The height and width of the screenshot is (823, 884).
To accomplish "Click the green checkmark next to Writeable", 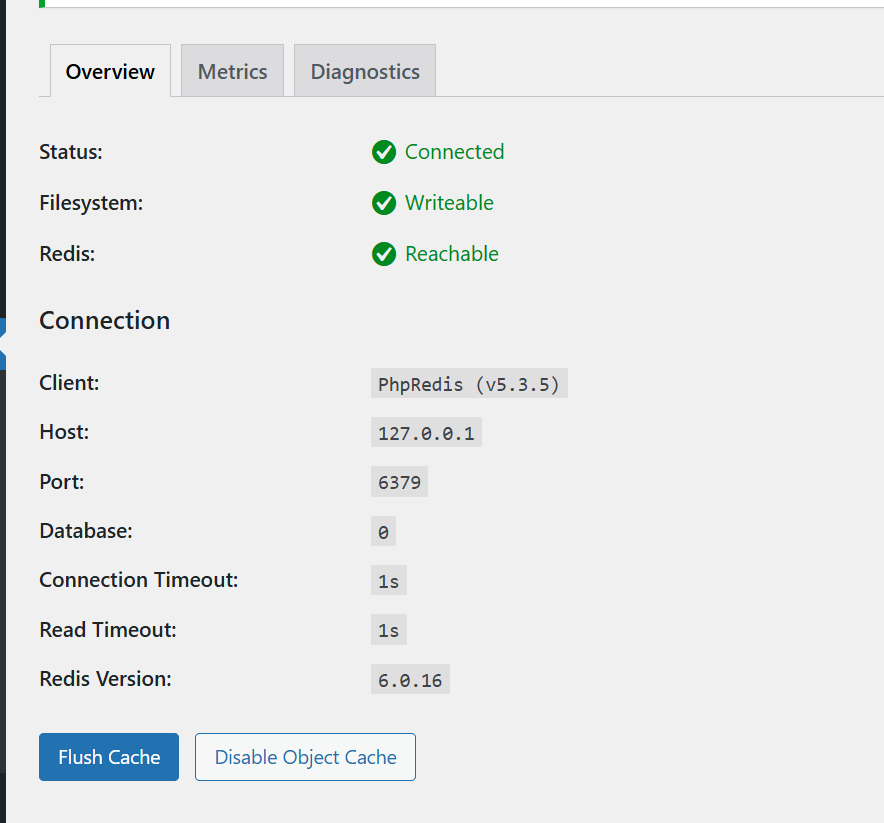I will 384,203.
